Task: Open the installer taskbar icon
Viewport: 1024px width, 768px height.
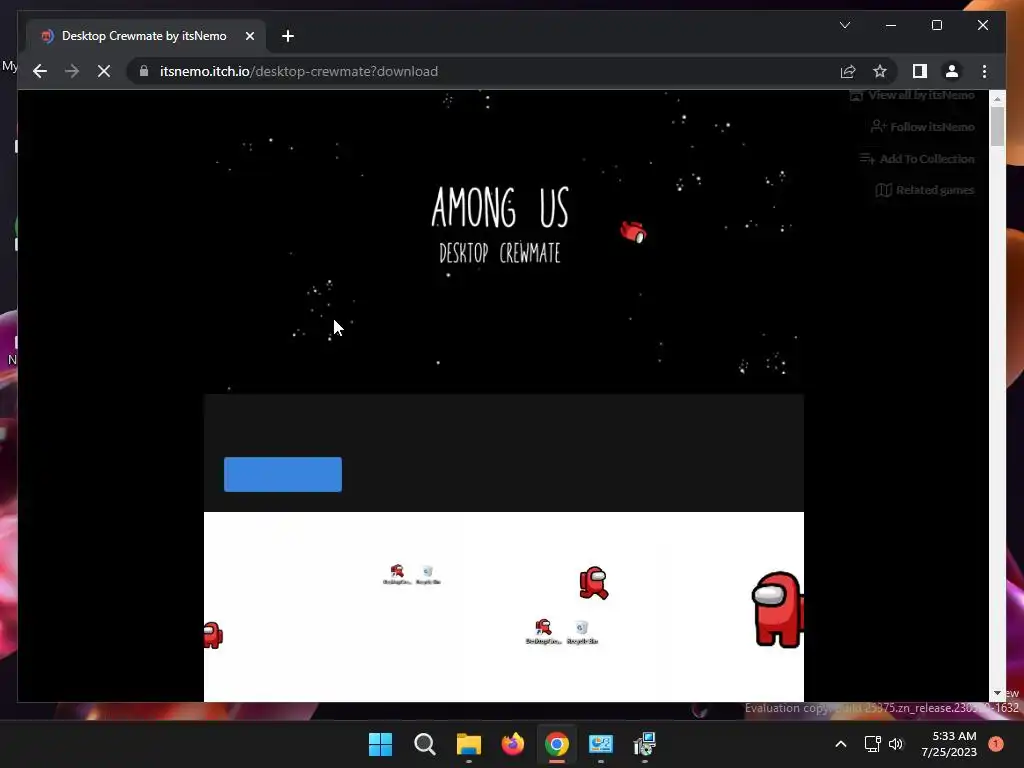Action: point(645,744)
